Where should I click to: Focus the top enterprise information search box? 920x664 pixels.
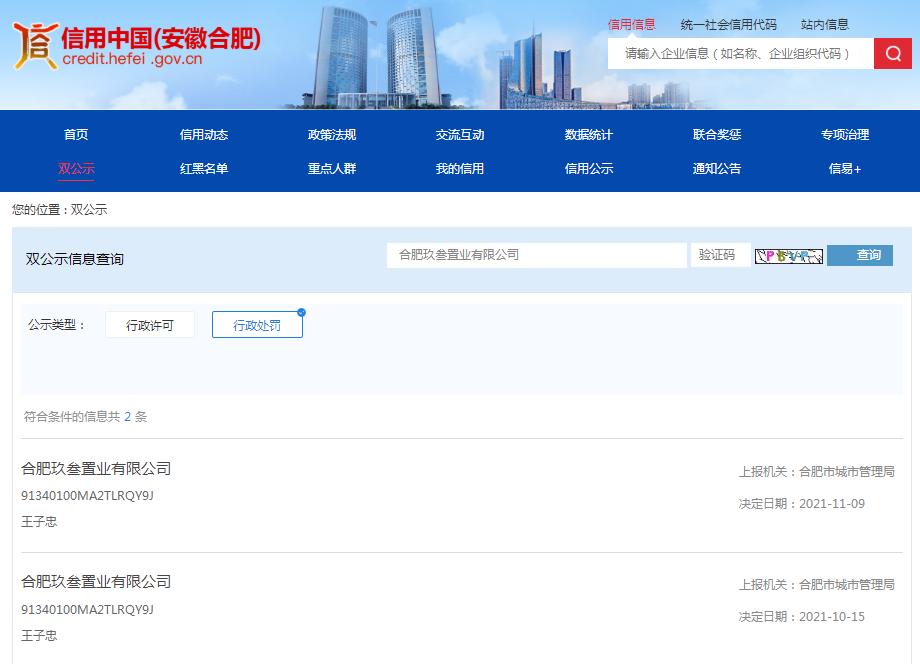pyautogui.click(x=740, y=54)
